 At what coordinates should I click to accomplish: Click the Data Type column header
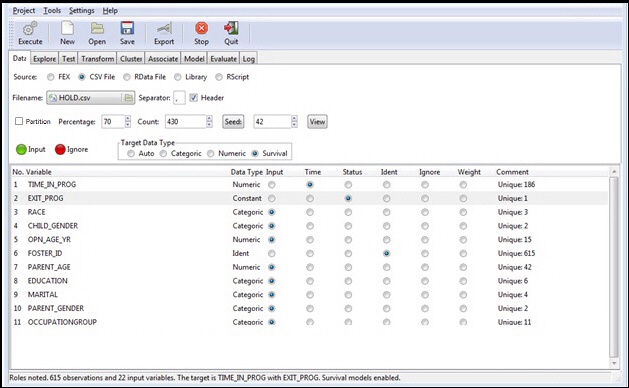tap(246, 172)
